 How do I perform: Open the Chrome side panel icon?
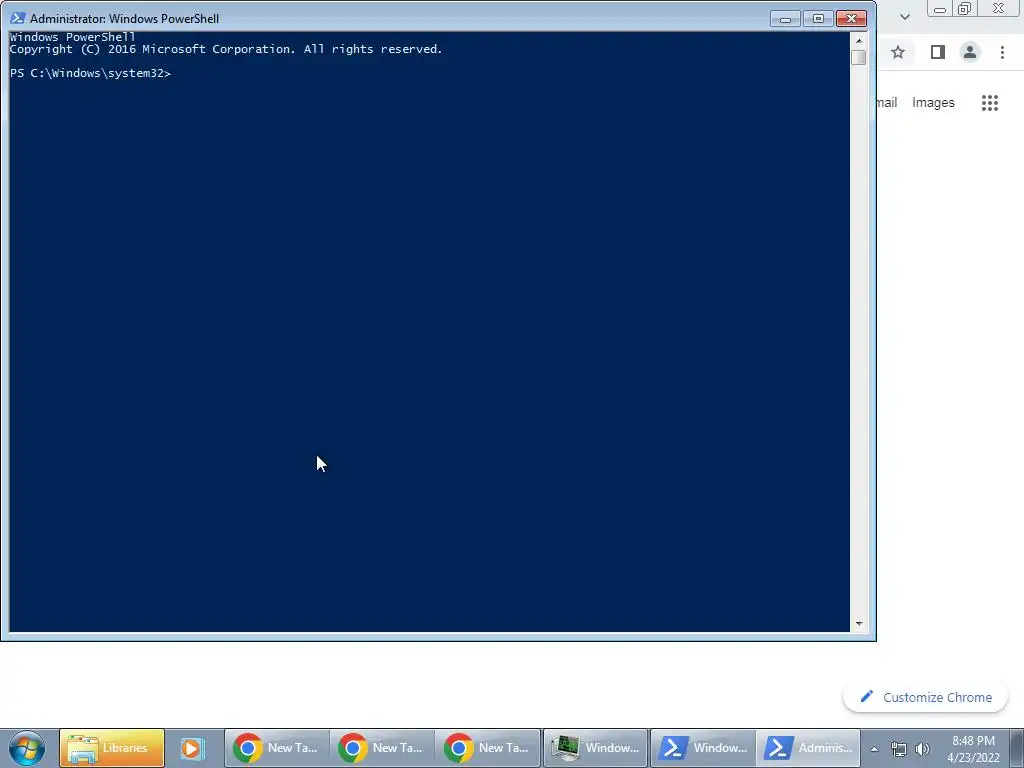tap(938, 52)
